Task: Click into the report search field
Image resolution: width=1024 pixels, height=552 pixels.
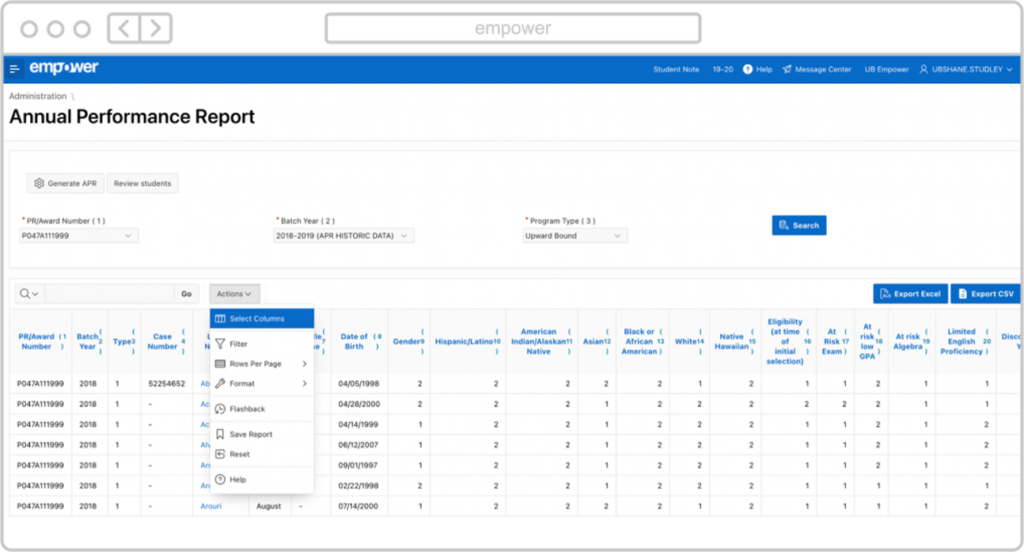Action: coord(109,294)
